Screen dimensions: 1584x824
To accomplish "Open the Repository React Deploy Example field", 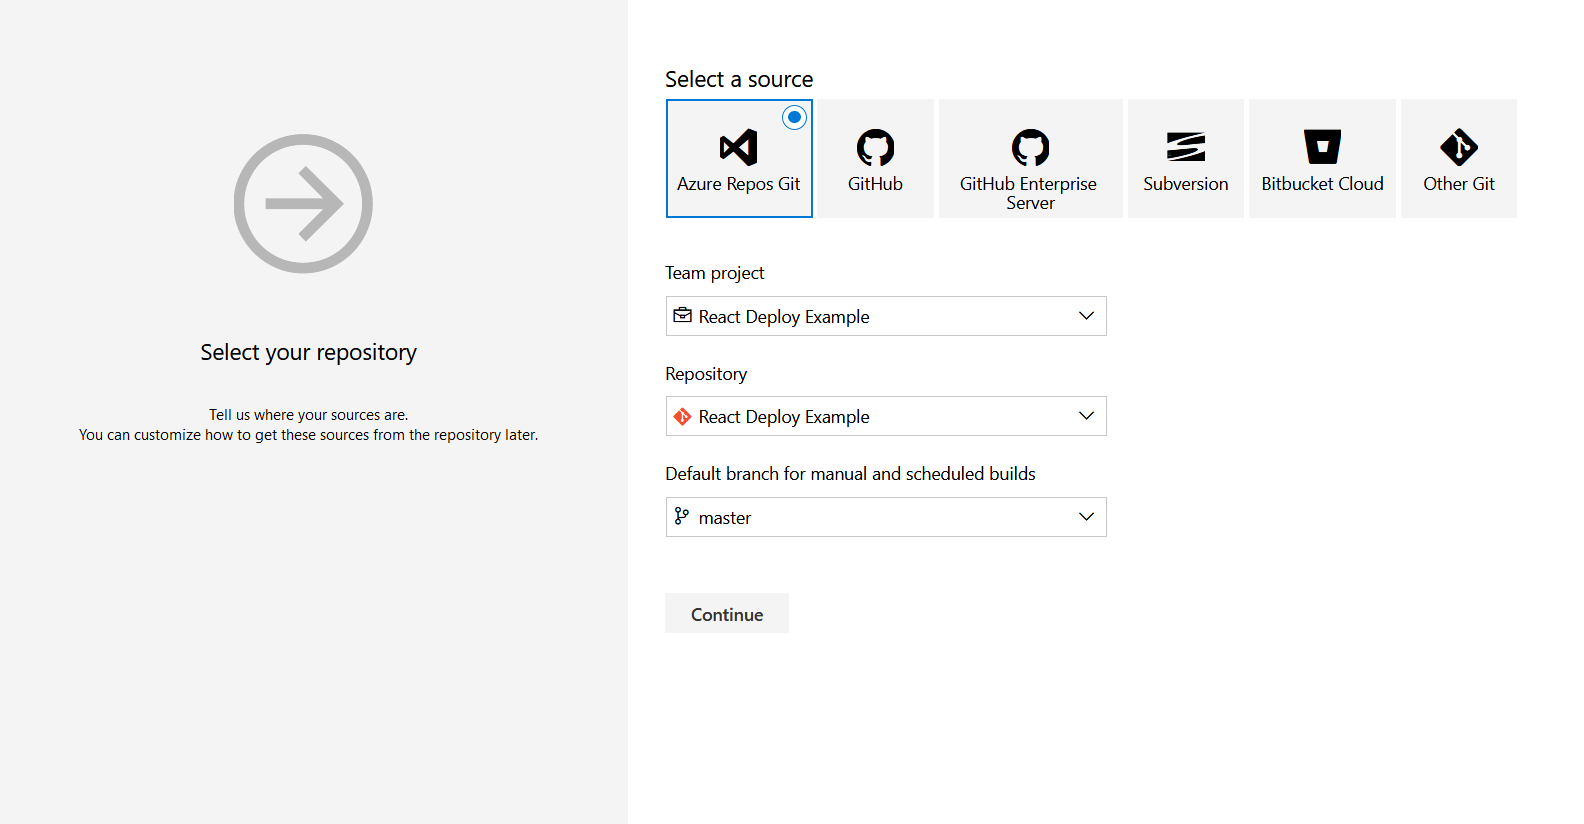I will pos(886,416).
